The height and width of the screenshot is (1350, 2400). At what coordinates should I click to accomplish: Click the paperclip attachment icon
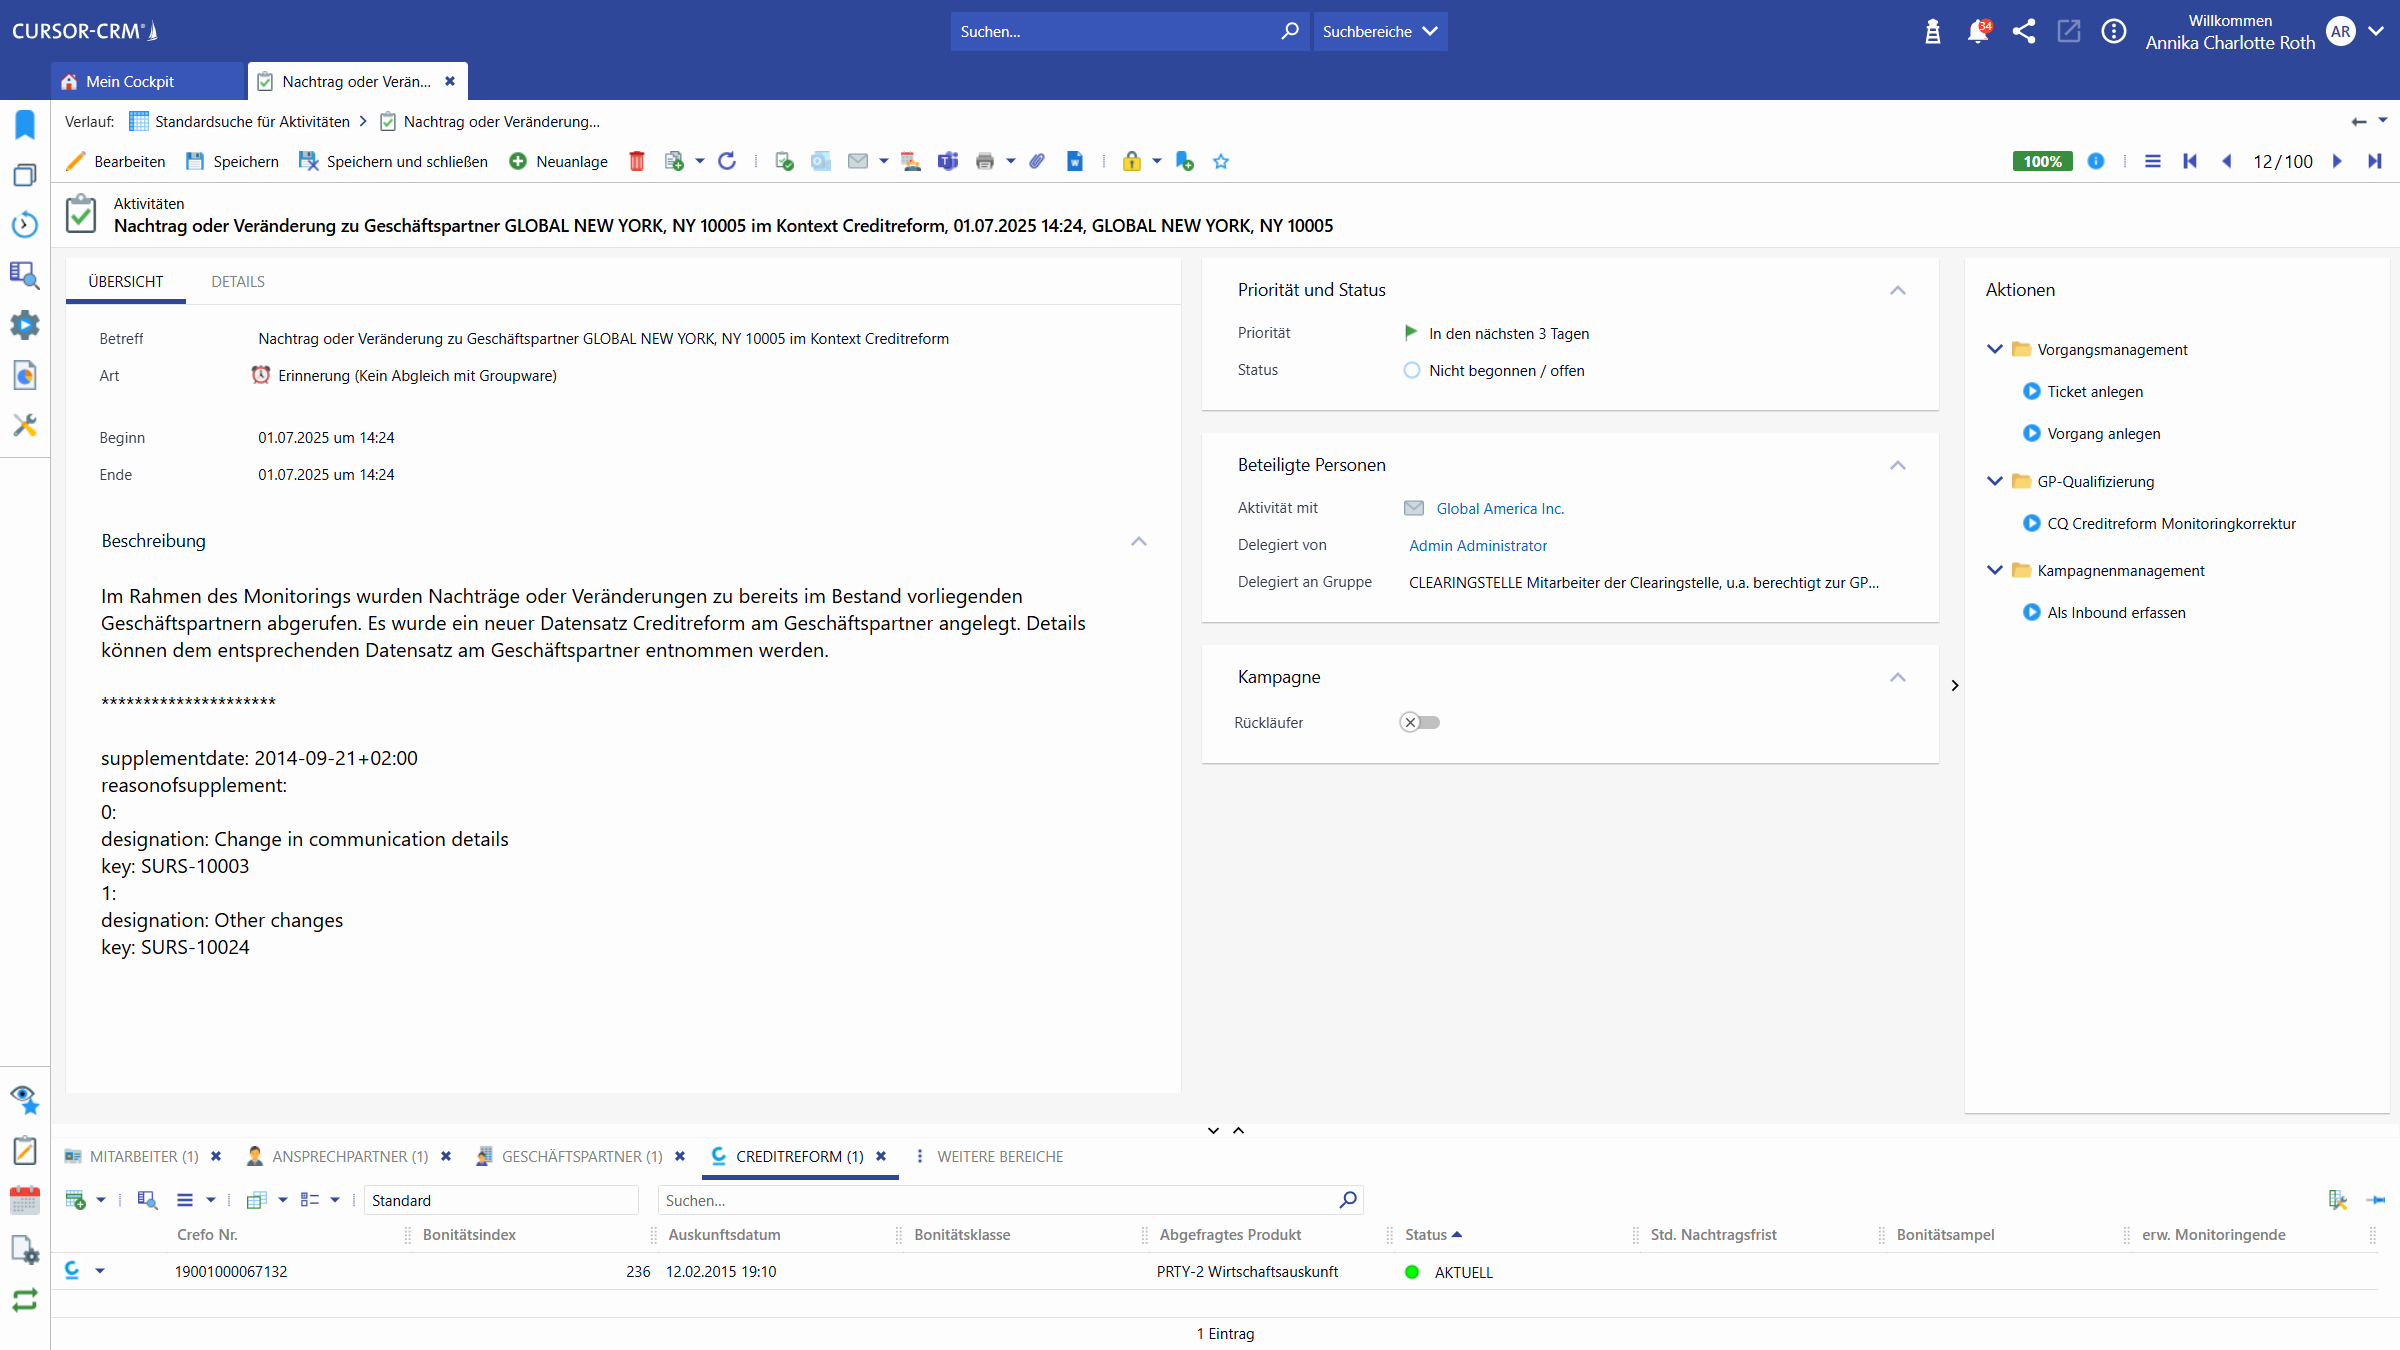(x=1037, y=161)
